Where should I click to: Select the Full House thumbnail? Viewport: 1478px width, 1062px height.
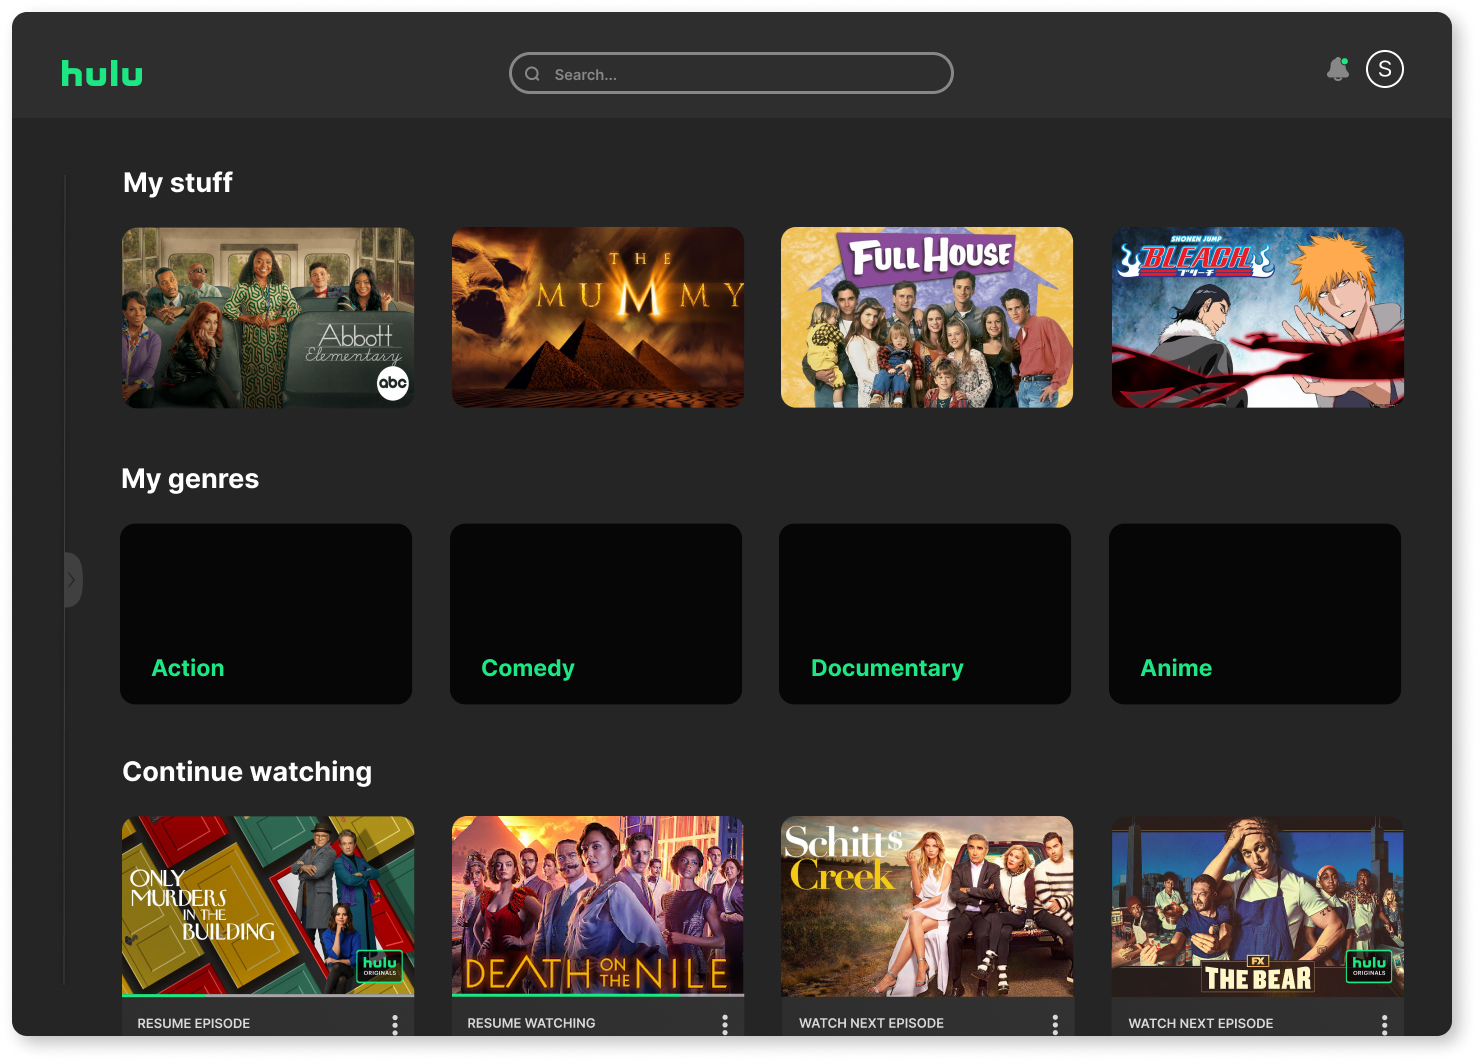pos(927,317)
